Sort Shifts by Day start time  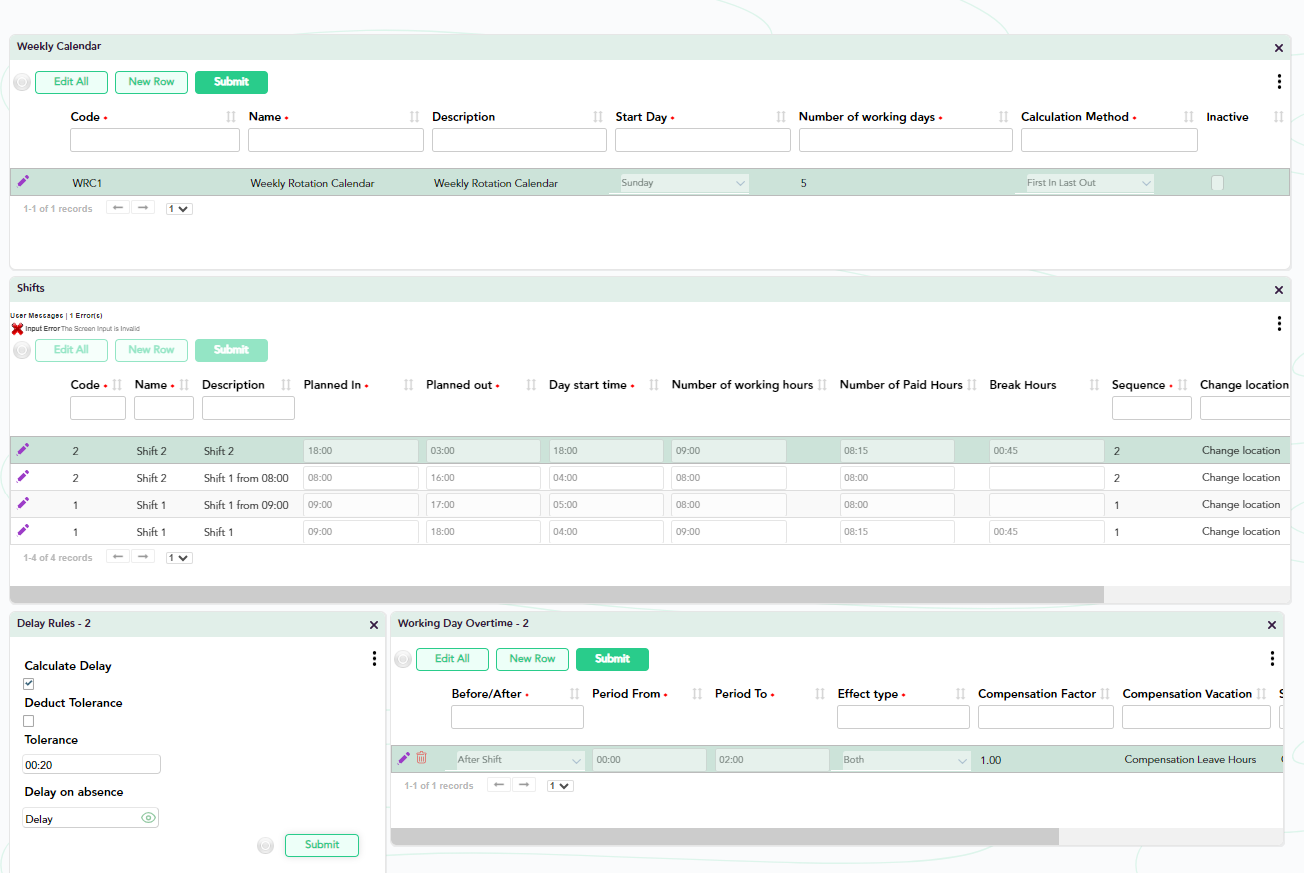654,385
